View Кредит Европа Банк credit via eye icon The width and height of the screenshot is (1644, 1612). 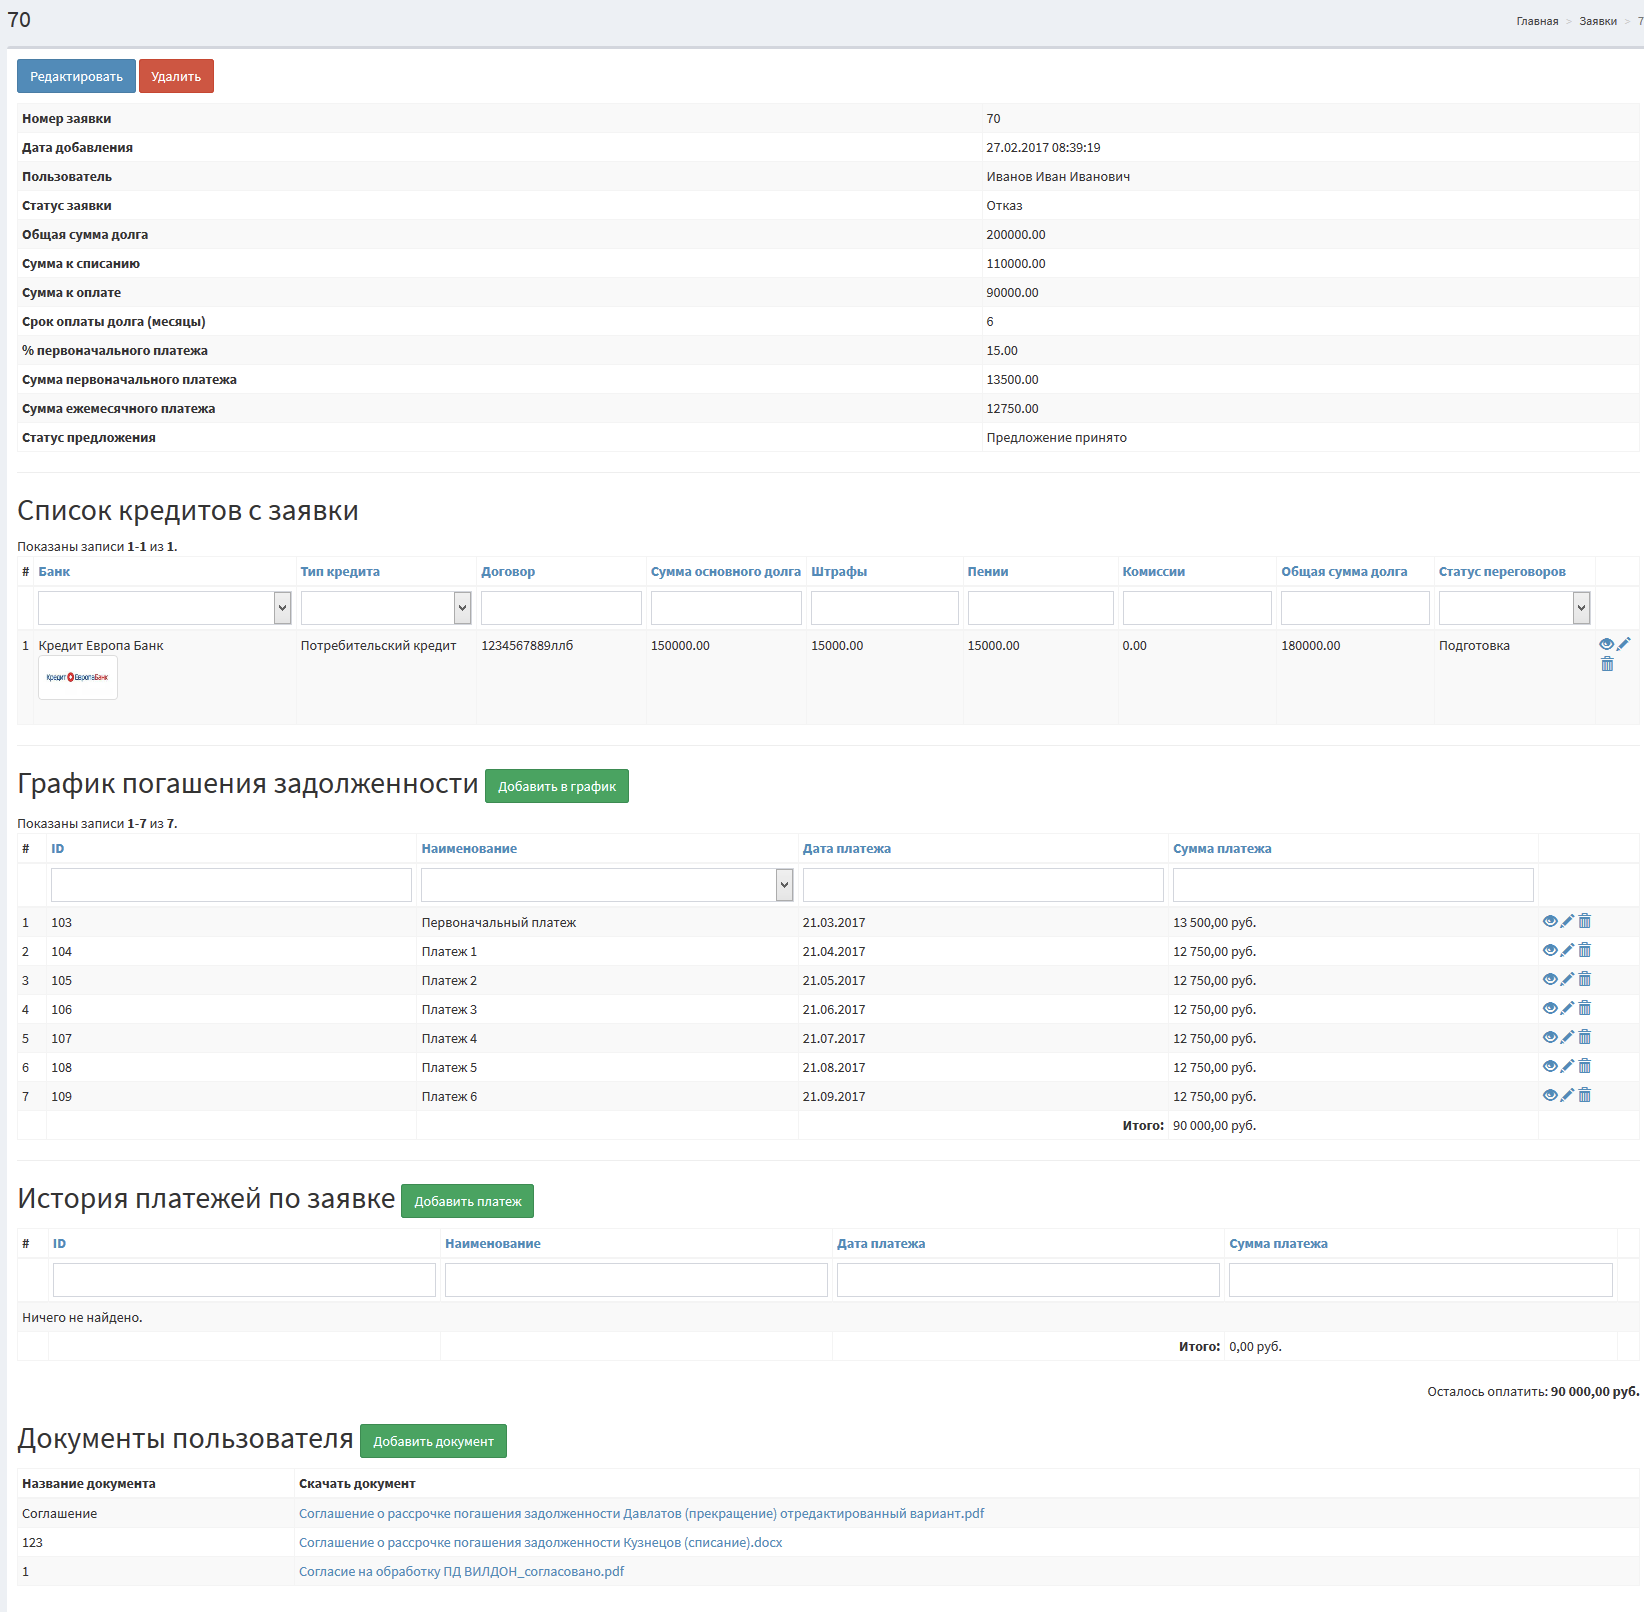tap(1606, 644)
